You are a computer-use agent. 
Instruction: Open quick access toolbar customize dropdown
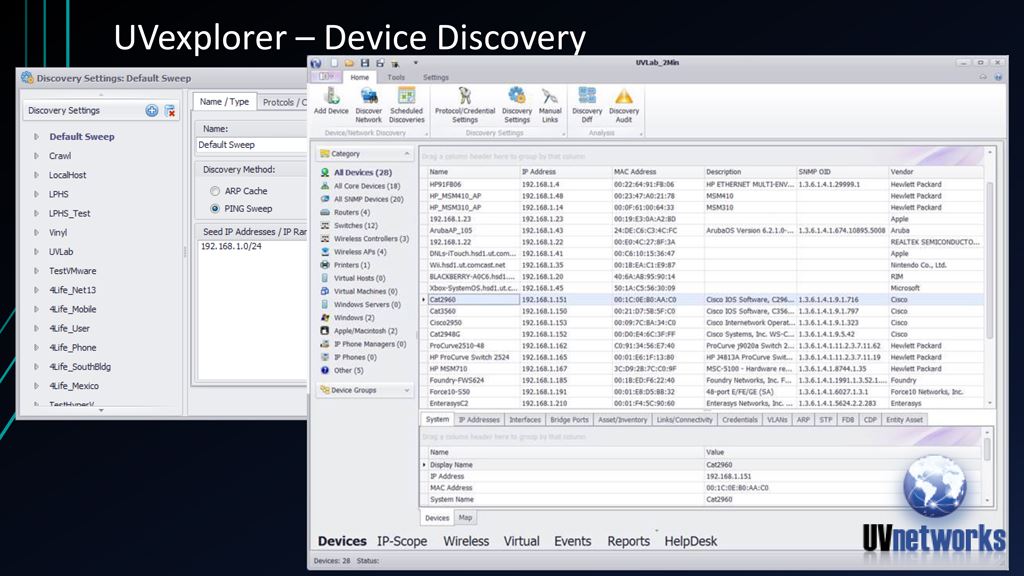[x=415, y=63]
